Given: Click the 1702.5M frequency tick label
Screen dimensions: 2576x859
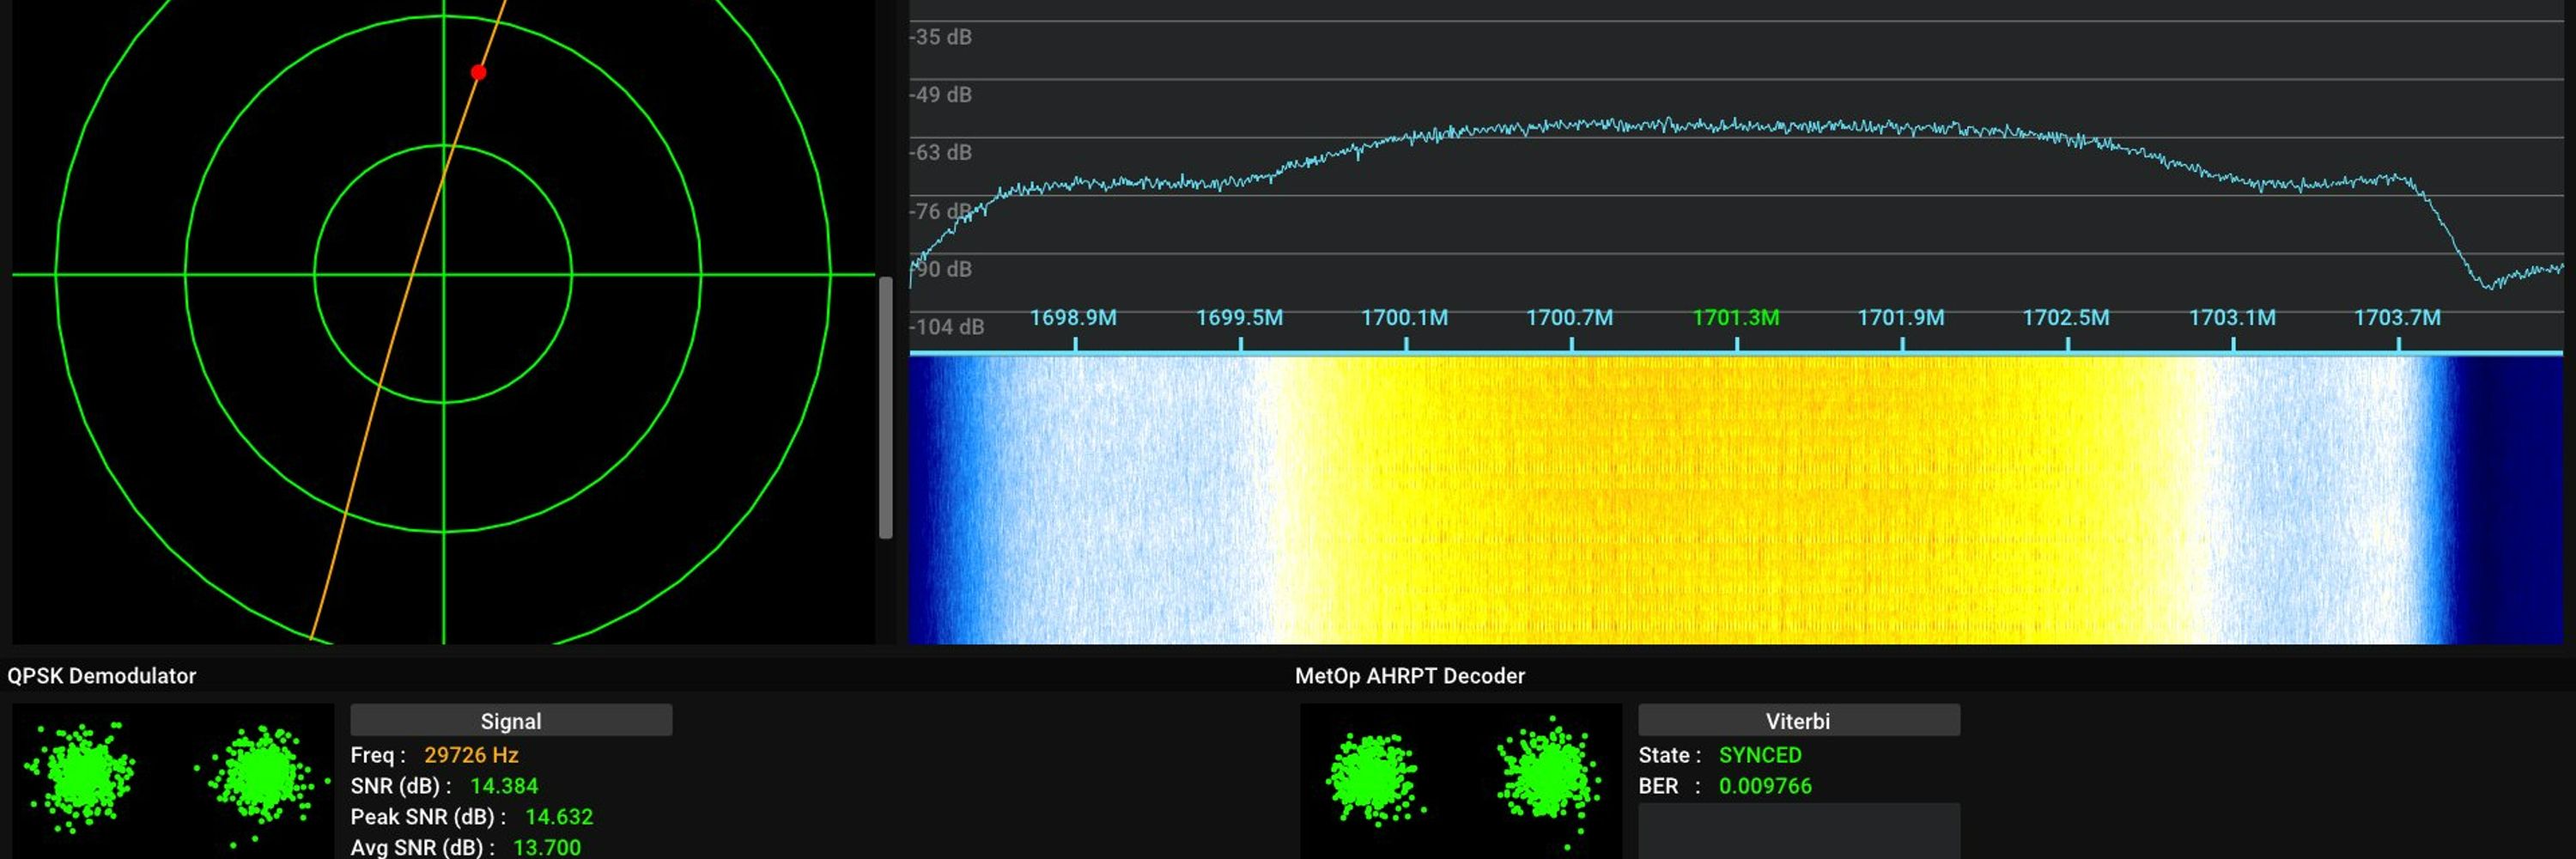Looking at the screenshot, I should pyautogui.click(x=2066, y=318).
